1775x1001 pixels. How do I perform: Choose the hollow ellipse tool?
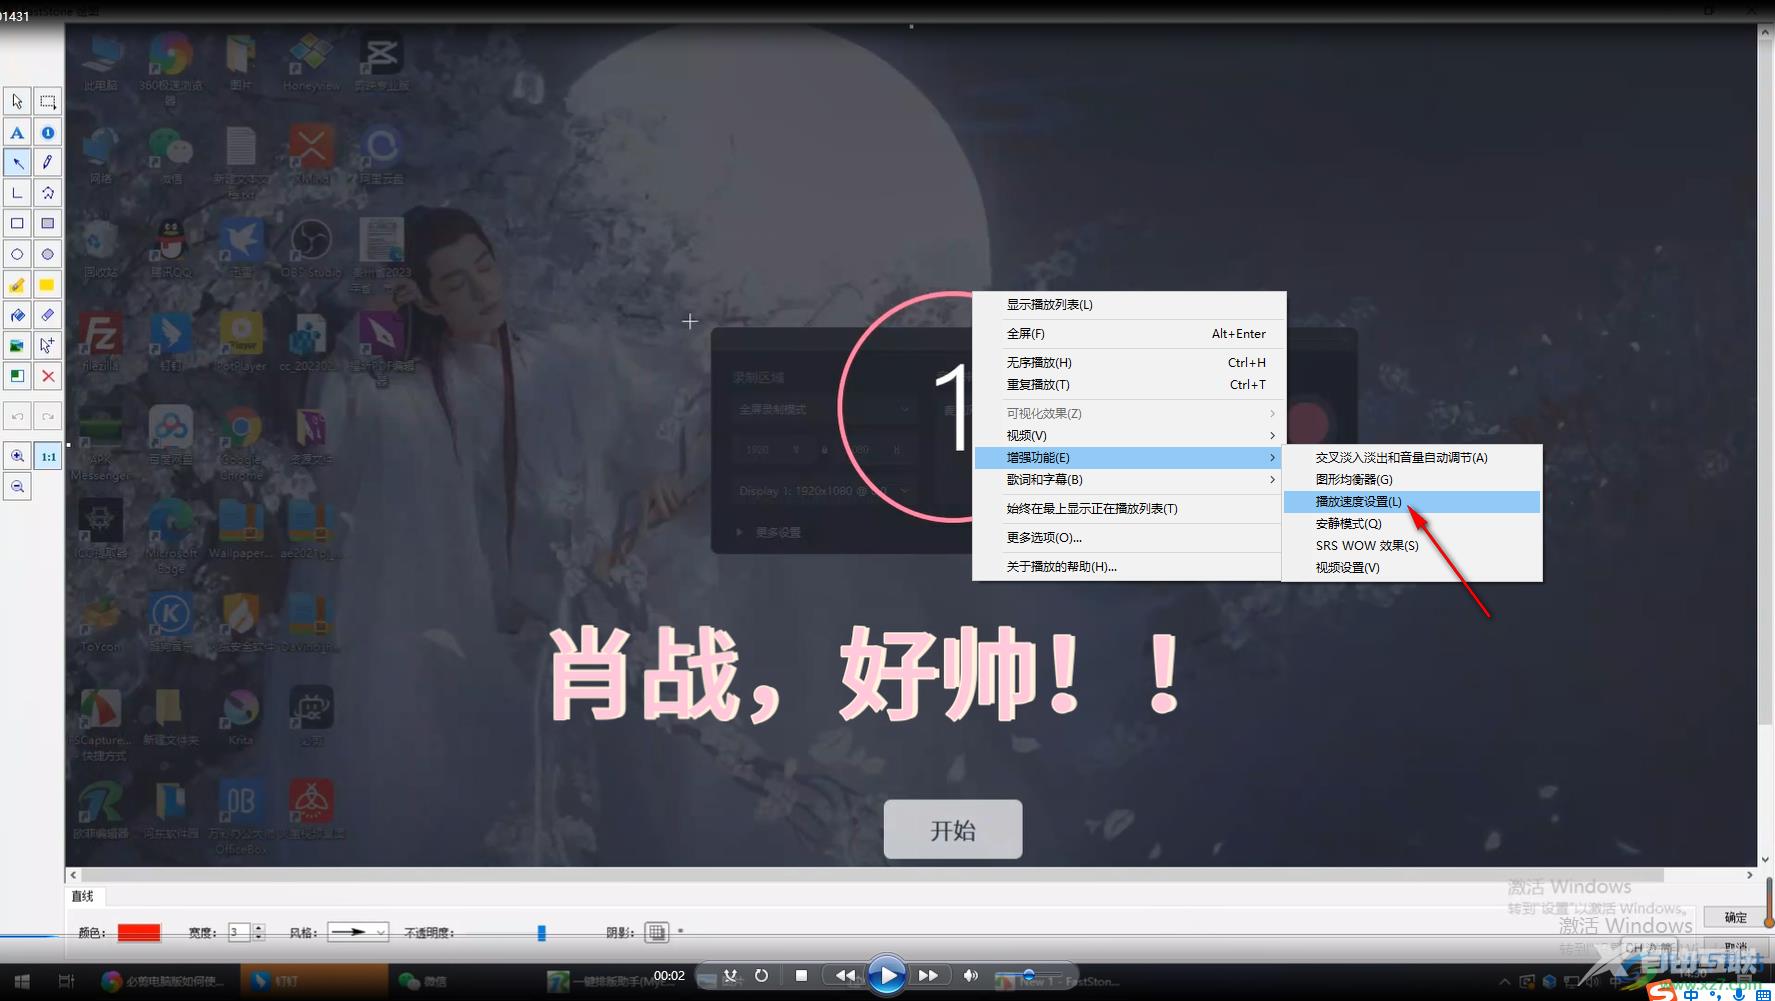(x=17, y=254)
